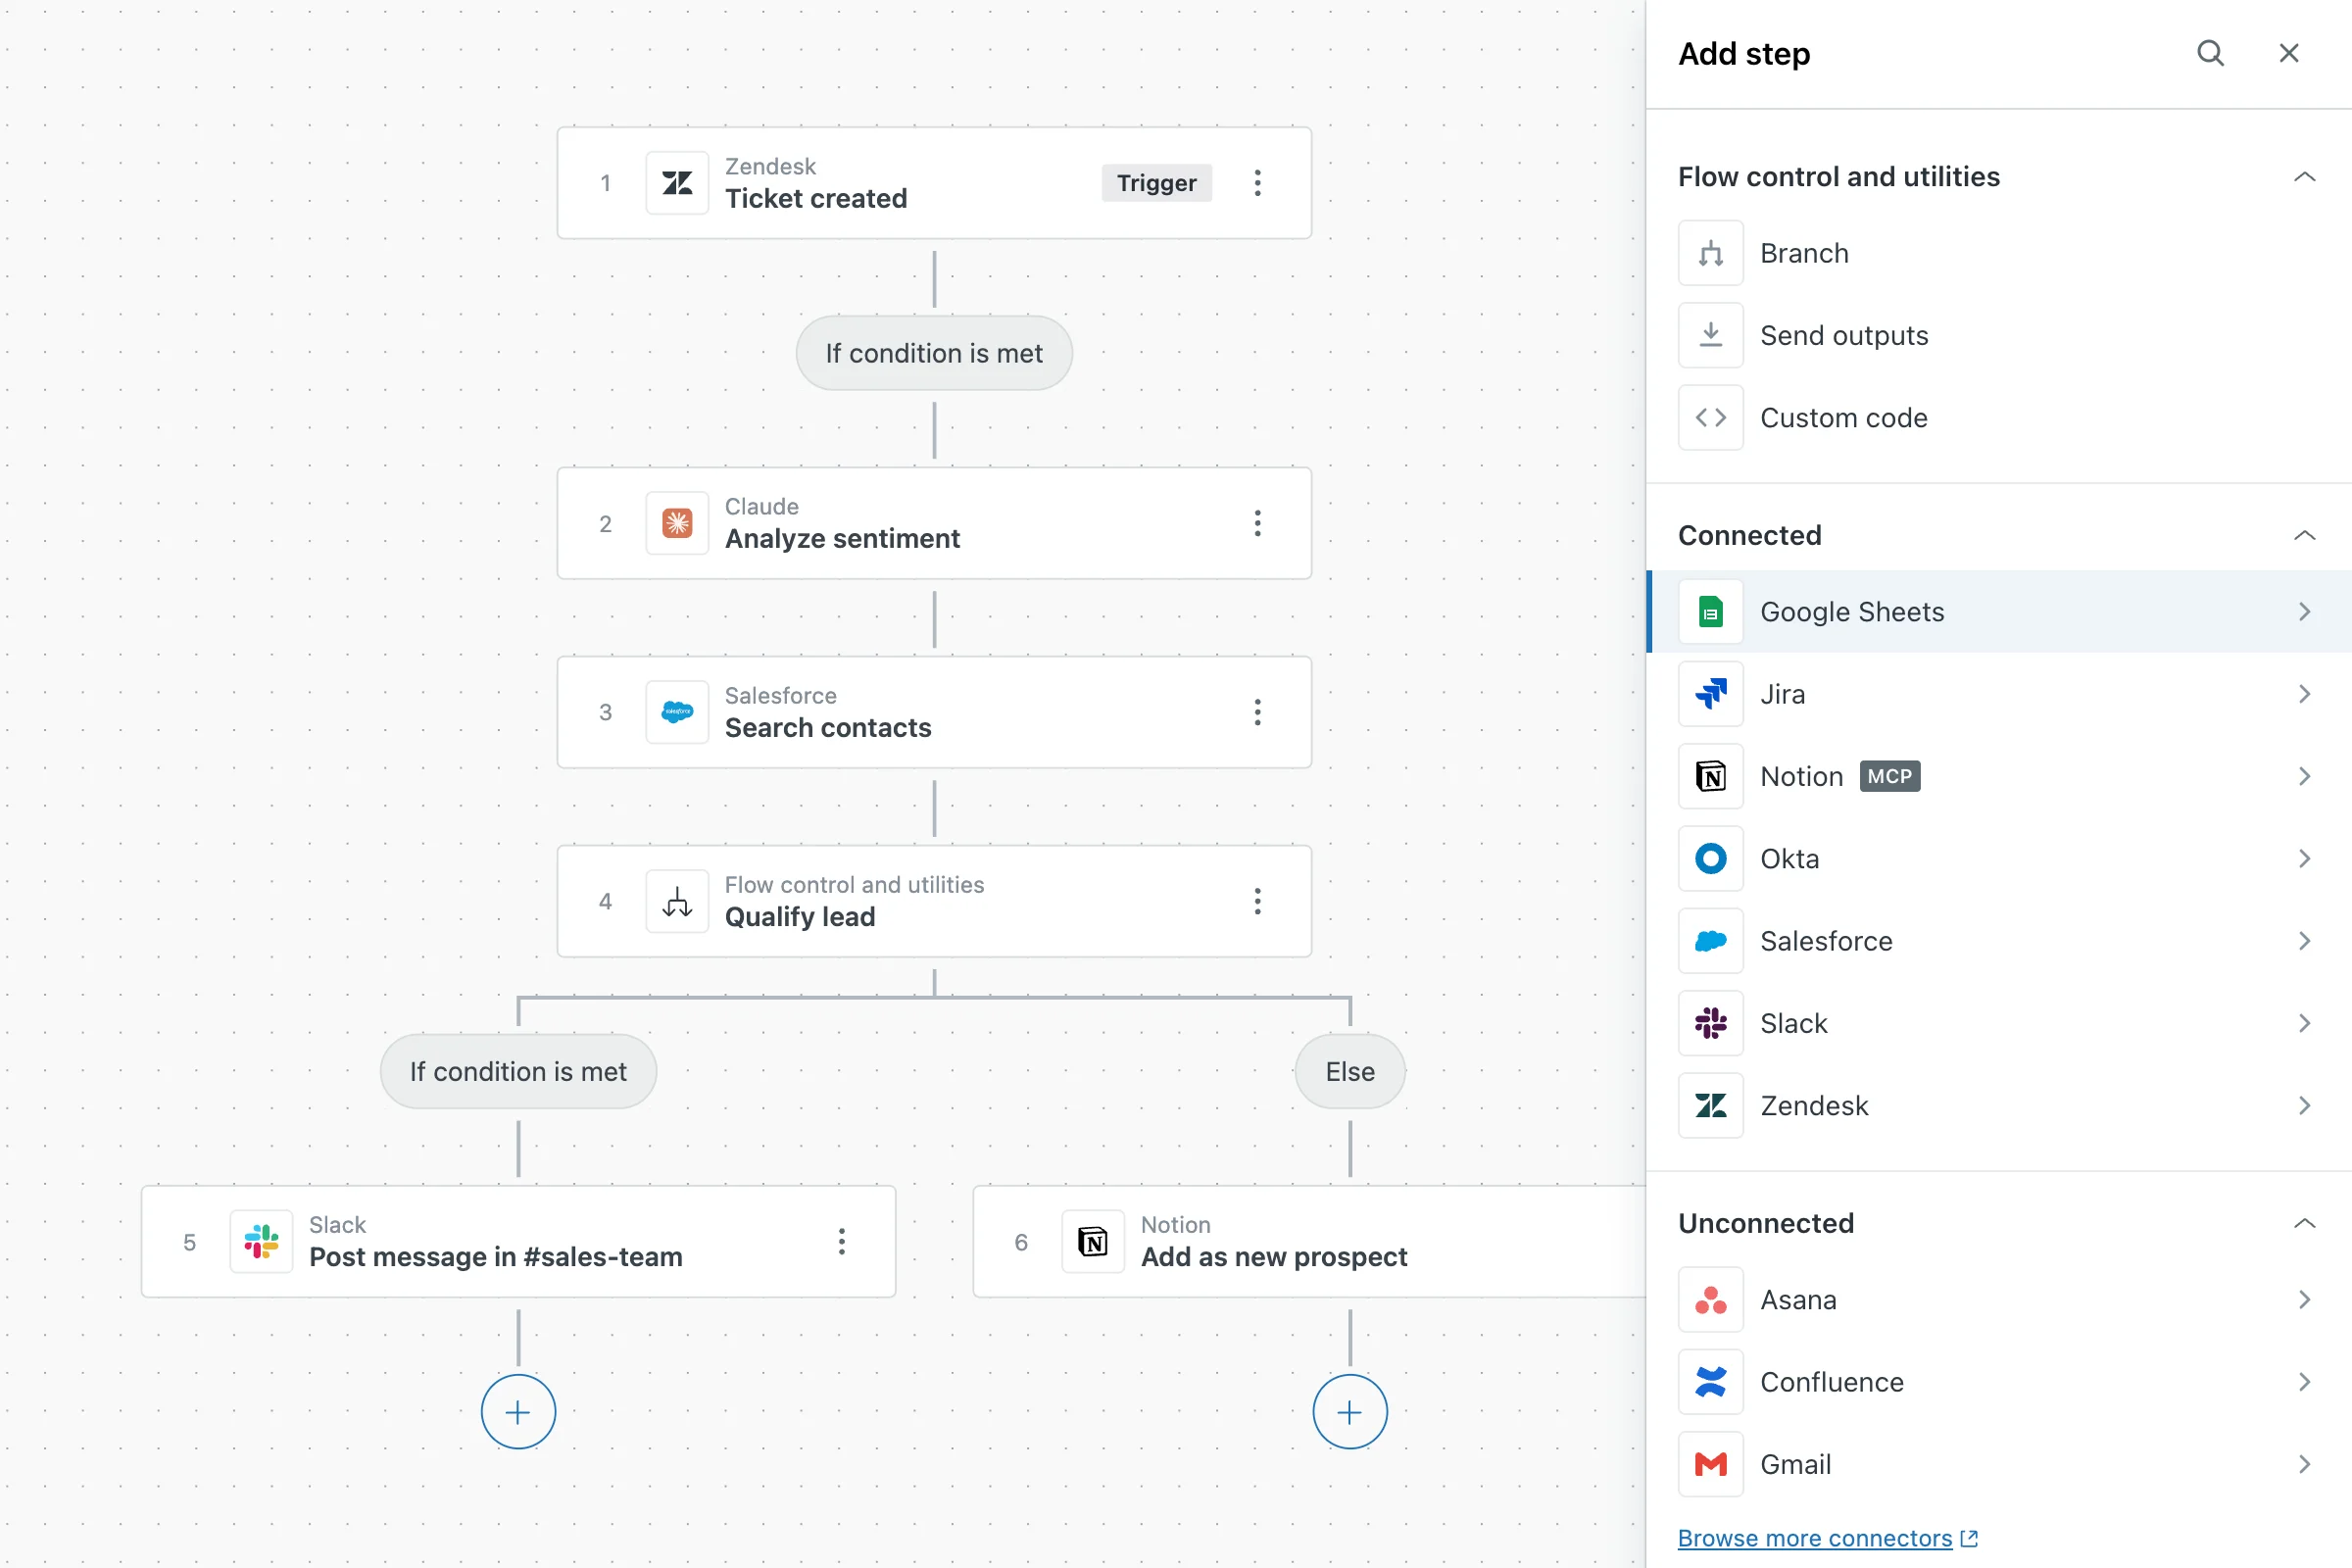
Task: Select the Qualify lead step title
Action: (800, 916)
